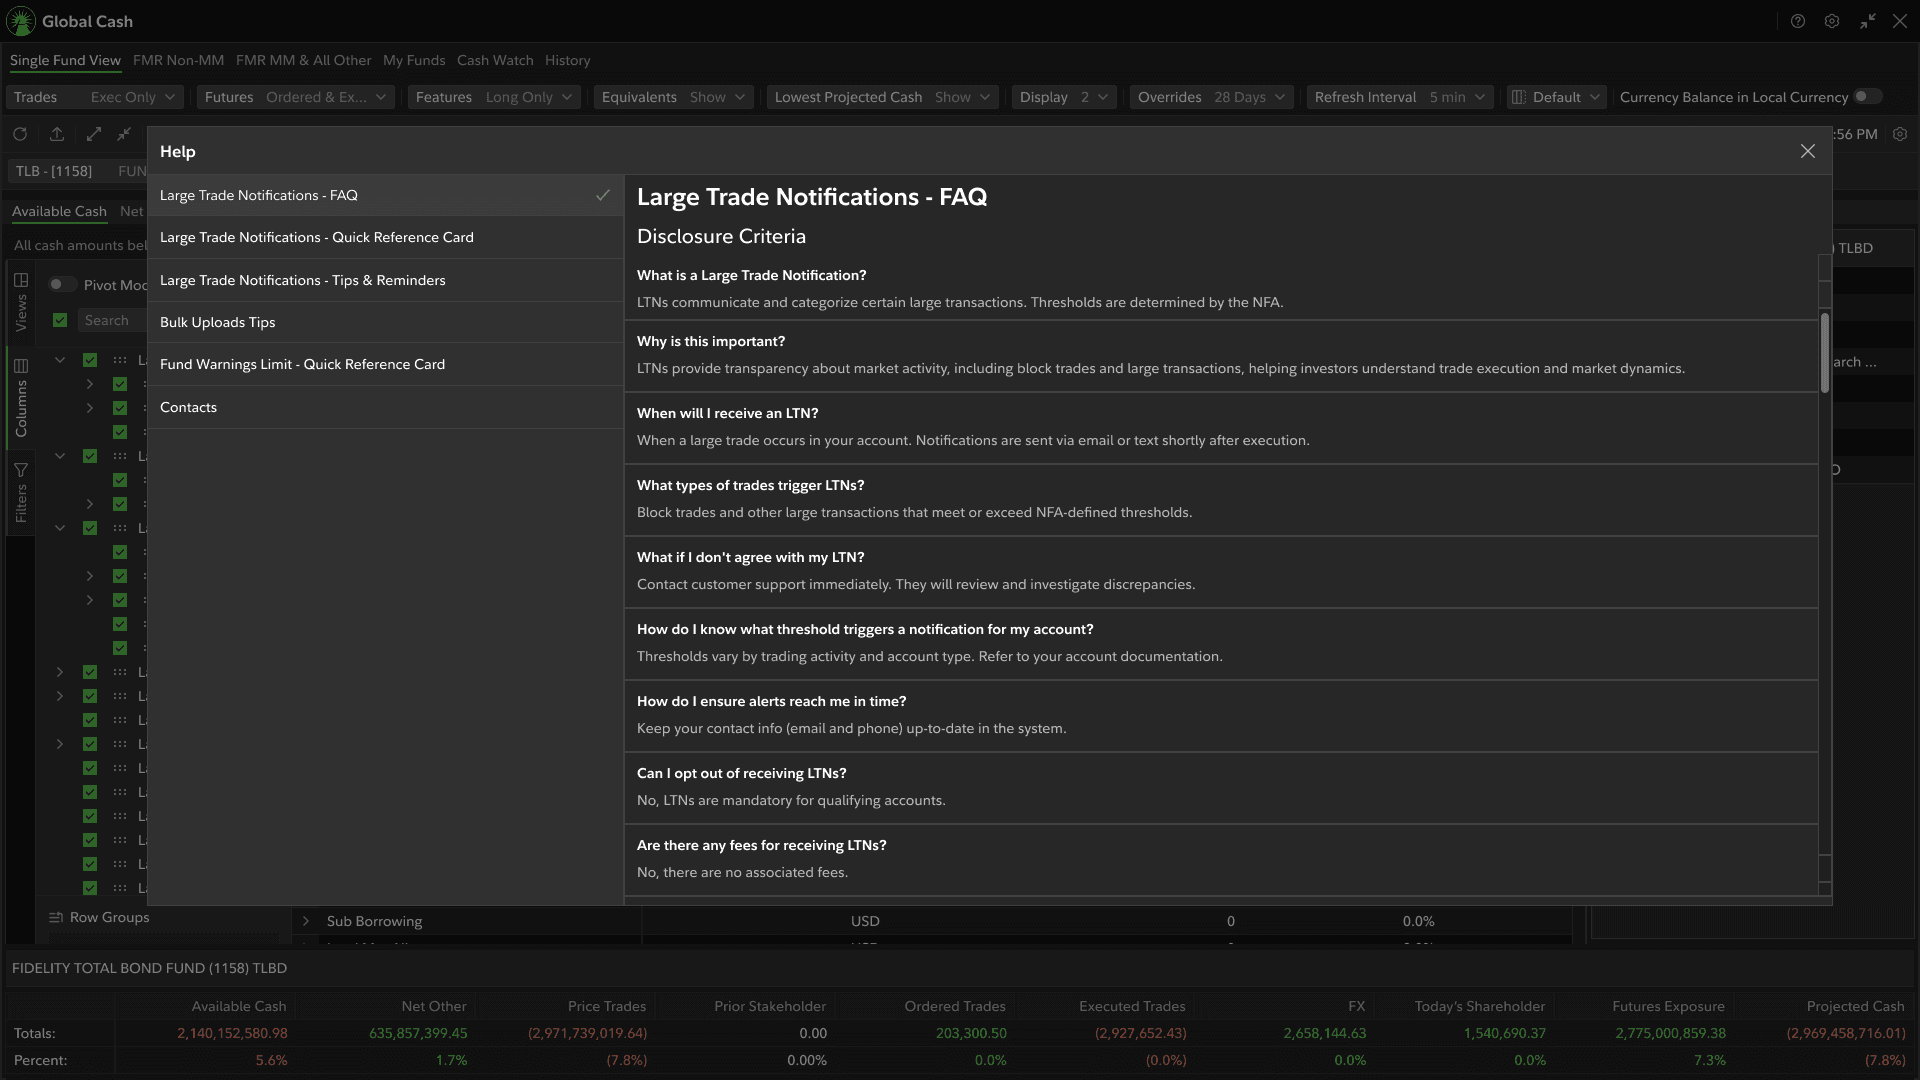The height and width of the screenshot is (1080, 1920).
Task: Open the Filters side panel
Action: coord(21,492)
